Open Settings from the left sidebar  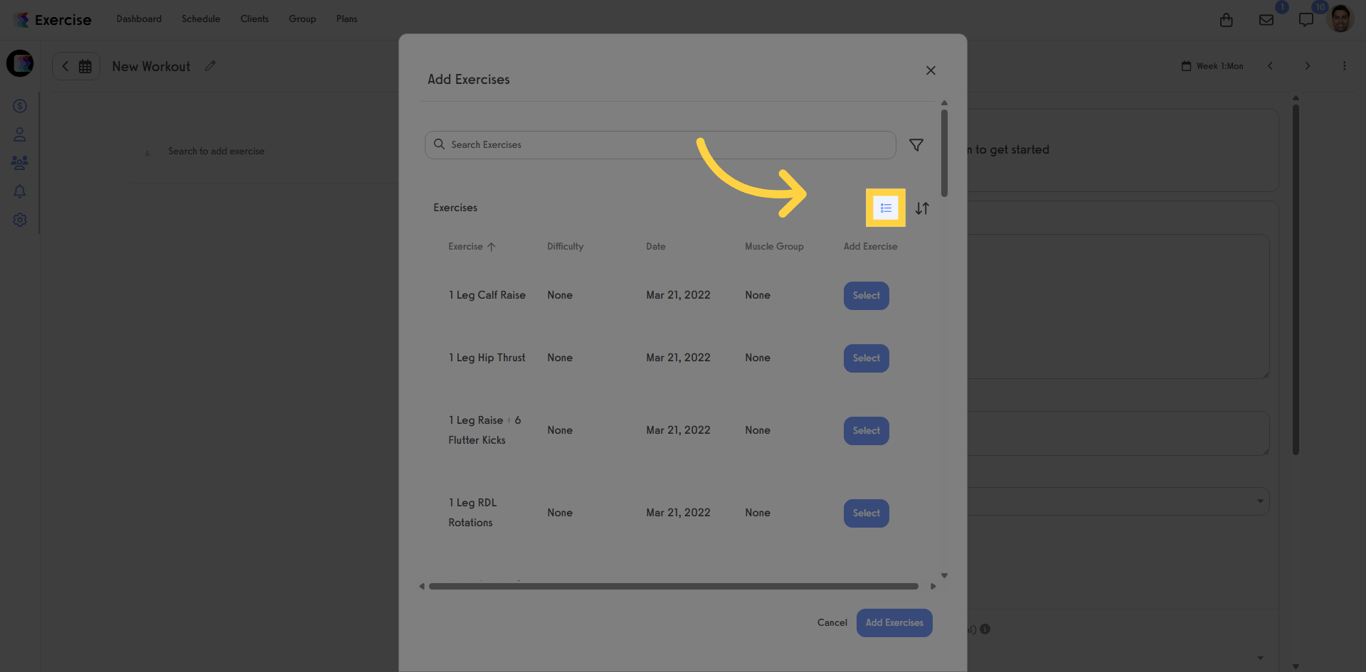coord(19,219)
